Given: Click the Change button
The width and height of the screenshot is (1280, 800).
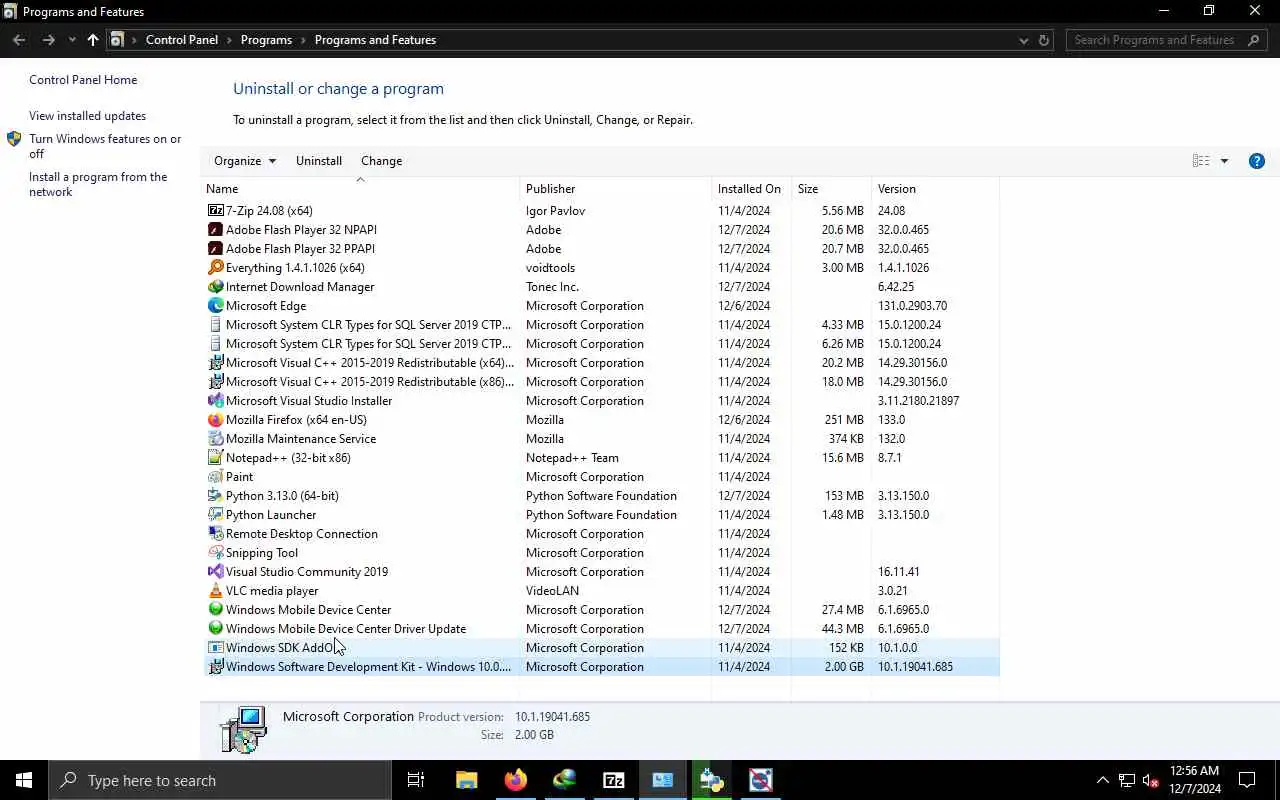Looking at the screenshot, I should [381, 161].
